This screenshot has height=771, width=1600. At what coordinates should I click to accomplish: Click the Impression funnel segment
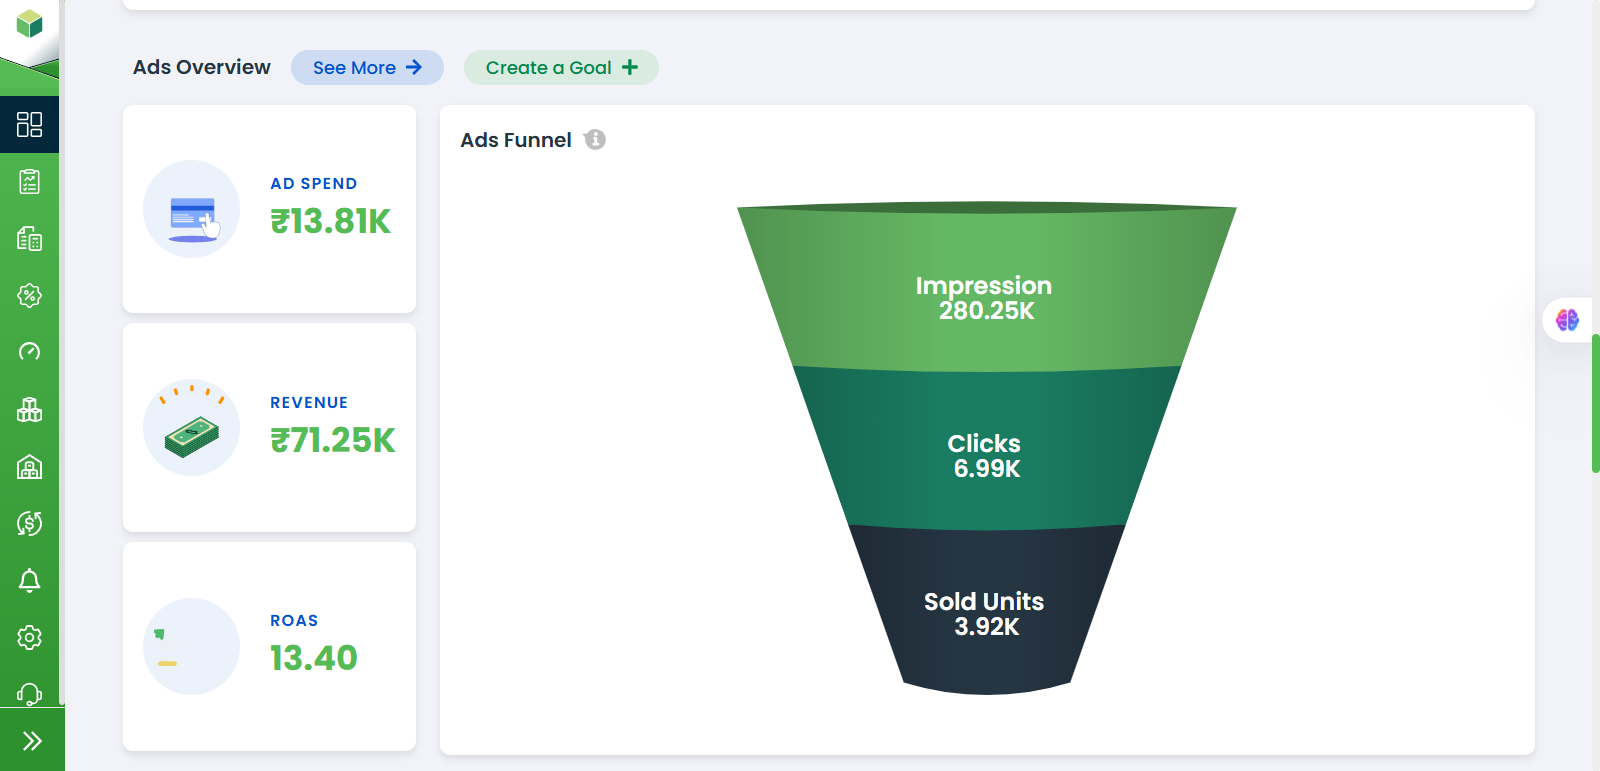985,297
